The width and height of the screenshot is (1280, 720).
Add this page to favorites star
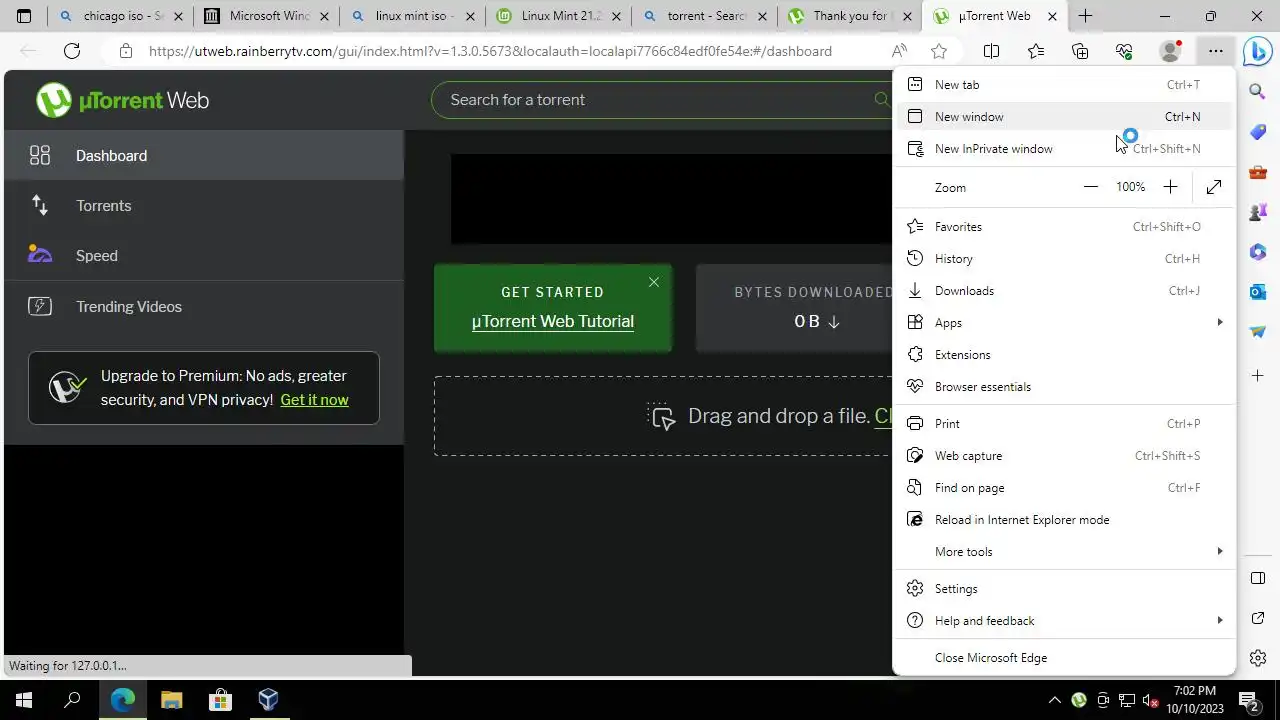(x=939, y=51)
